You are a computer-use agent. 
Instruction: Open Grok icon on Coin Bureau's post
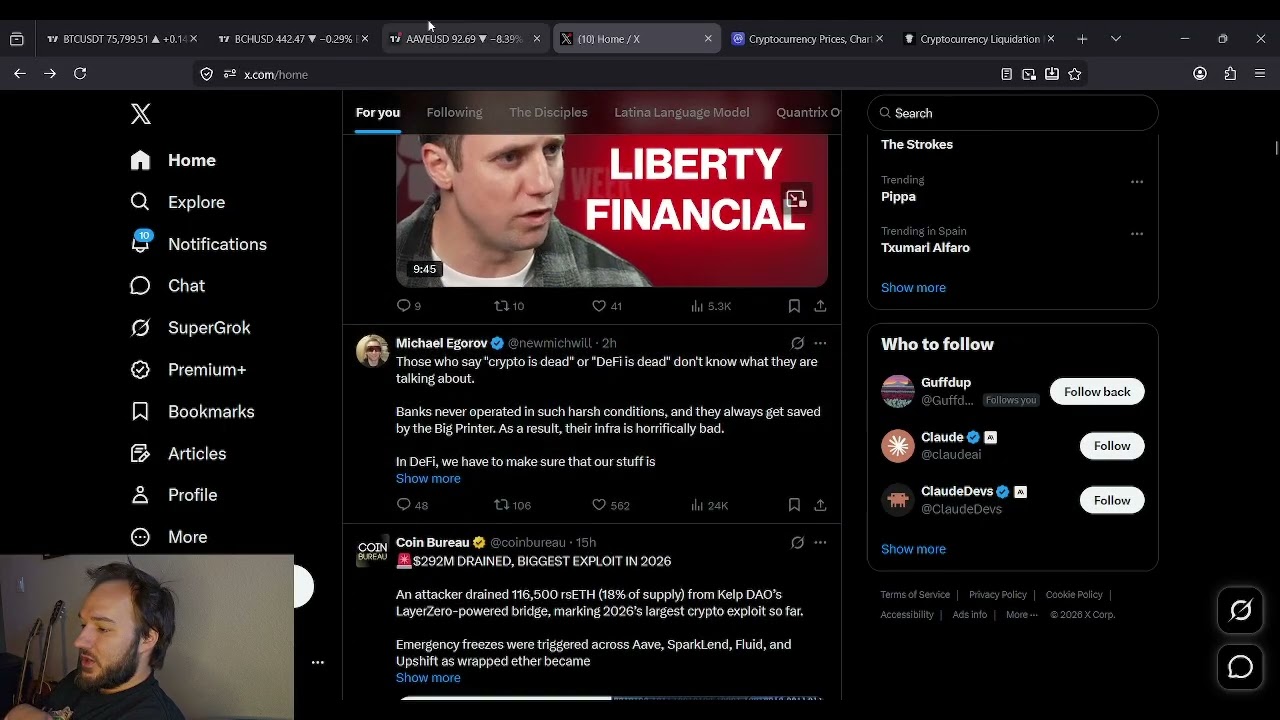click(x=797, y=542)
